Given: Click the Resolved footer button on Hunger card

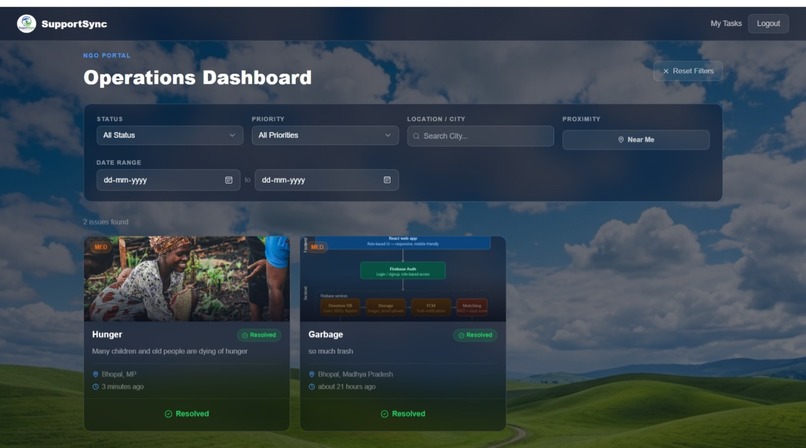Looking at the screenshot, I should (187, 414).
